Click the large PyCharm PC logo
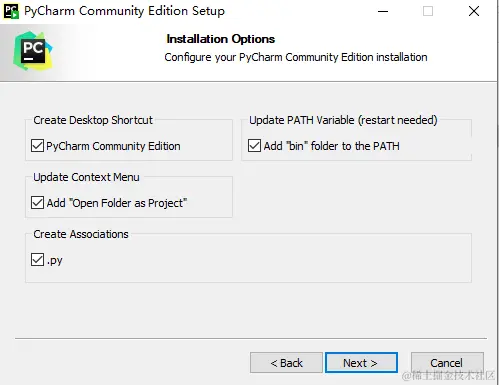 click(x=33, y=51)
